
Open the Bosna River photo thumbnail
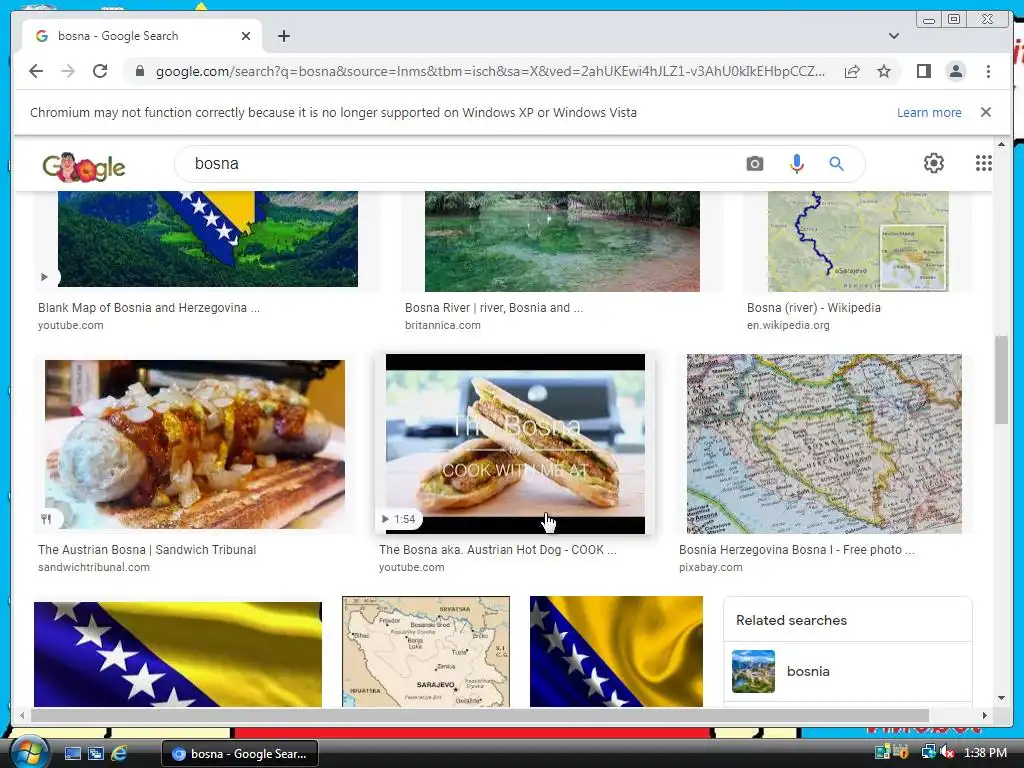tap(562, 241)
